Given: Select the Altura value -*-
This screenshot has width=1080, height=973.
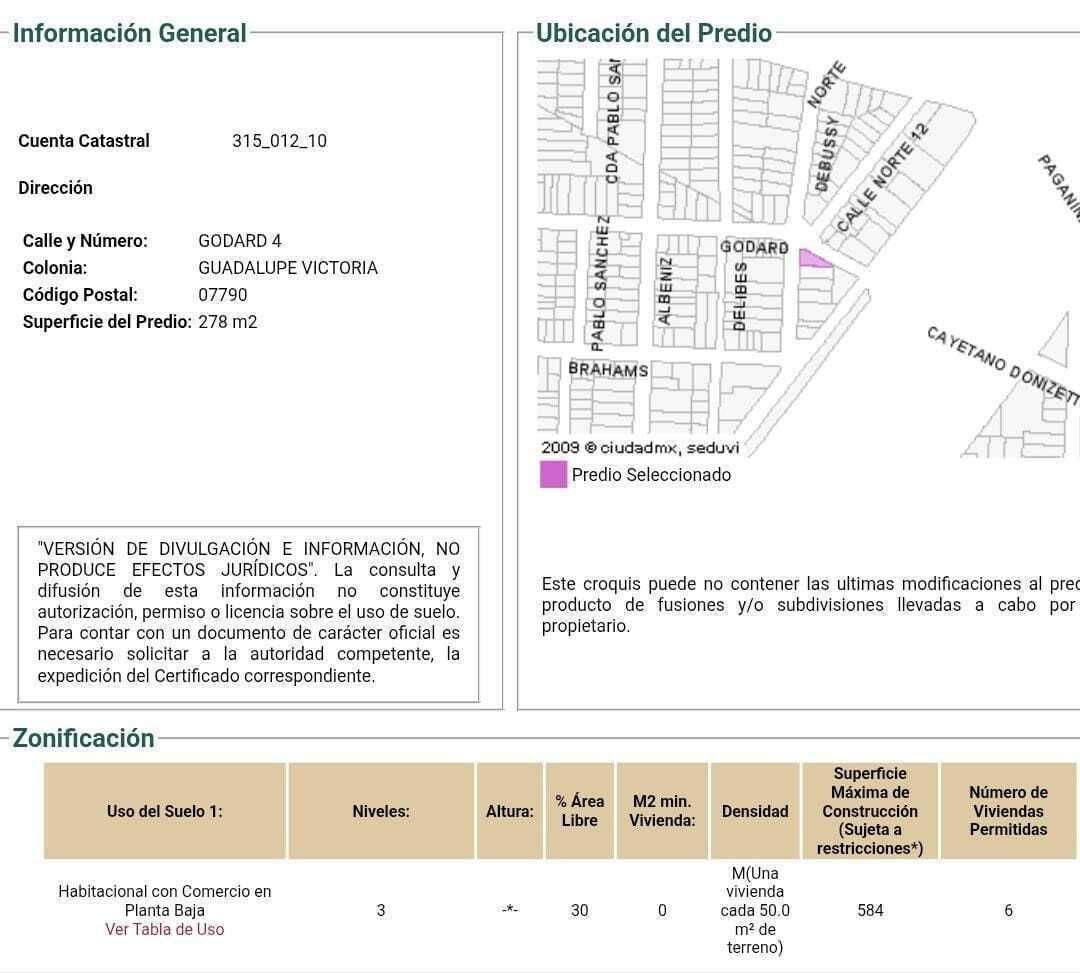Looking at the screenshot, I should pyautogui.click(x=510, y=910).
